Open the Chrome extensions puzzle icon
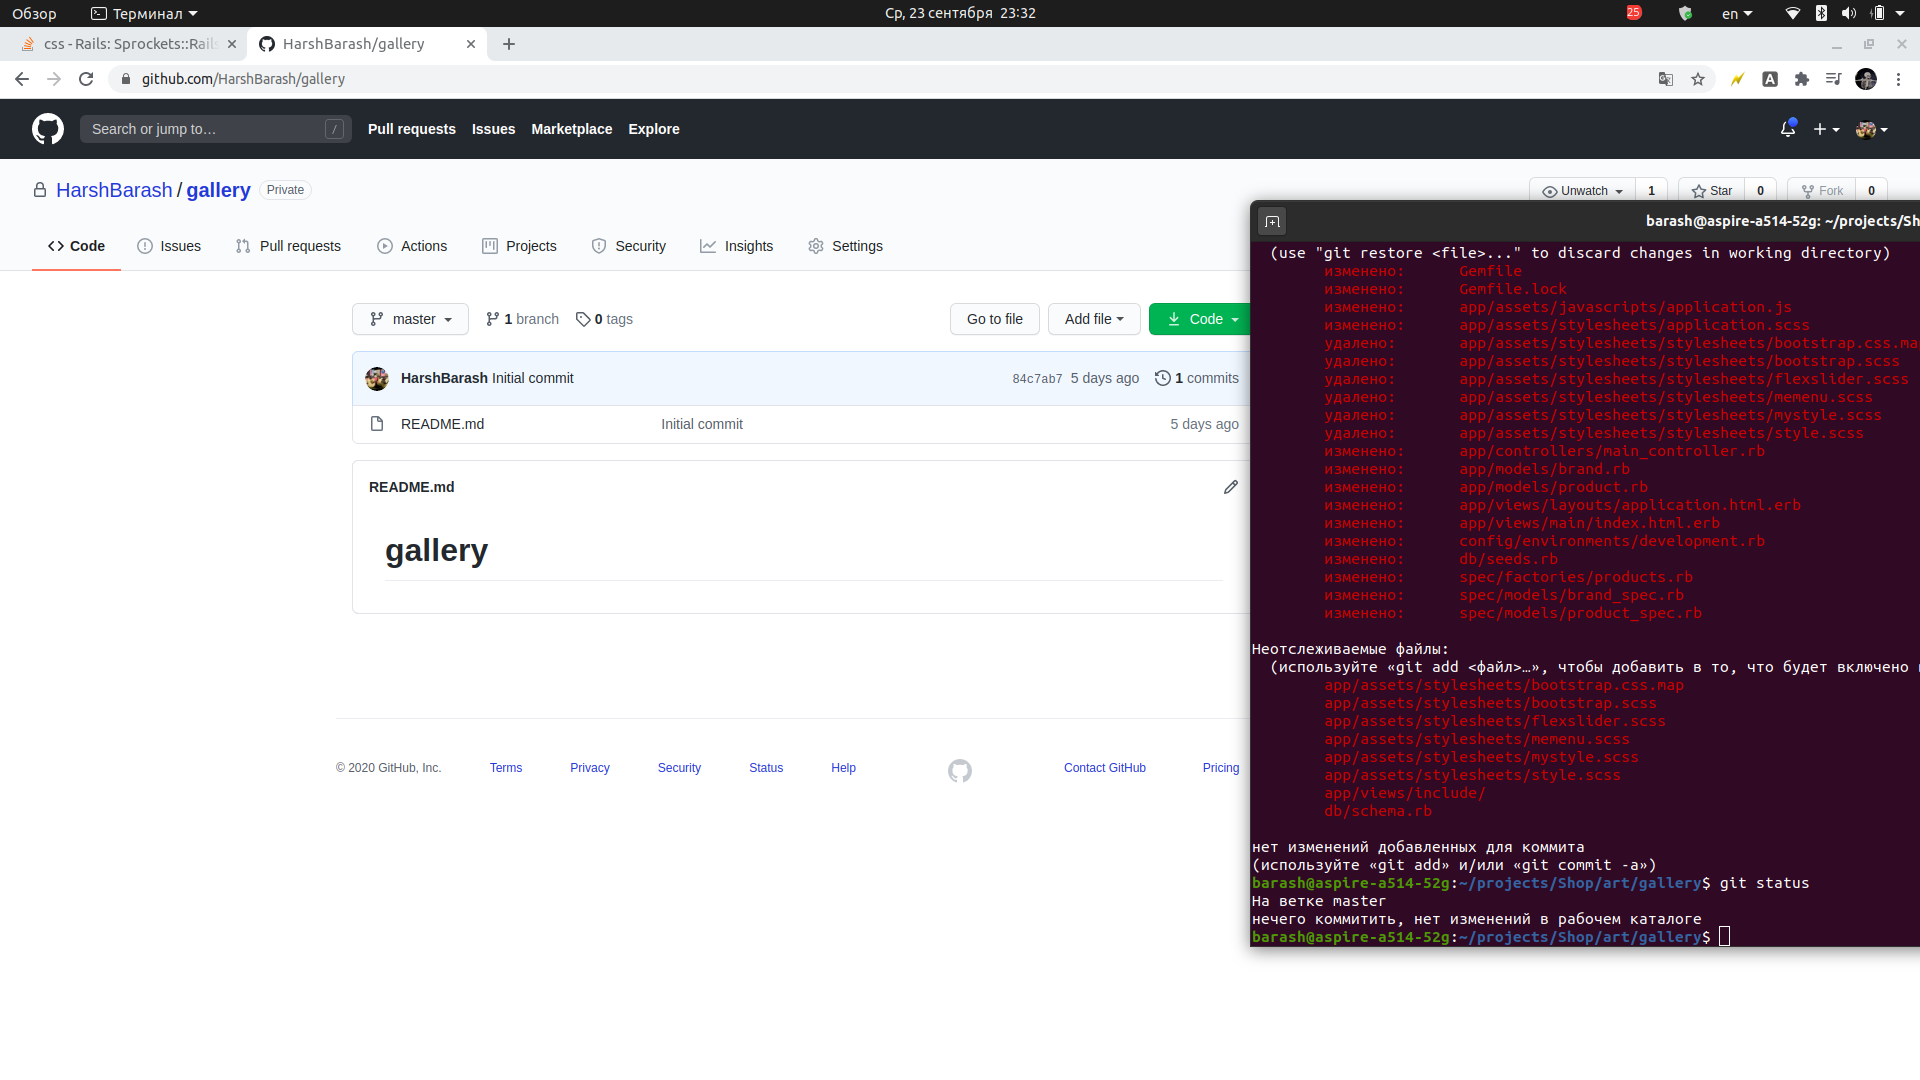 point(1802,79)
